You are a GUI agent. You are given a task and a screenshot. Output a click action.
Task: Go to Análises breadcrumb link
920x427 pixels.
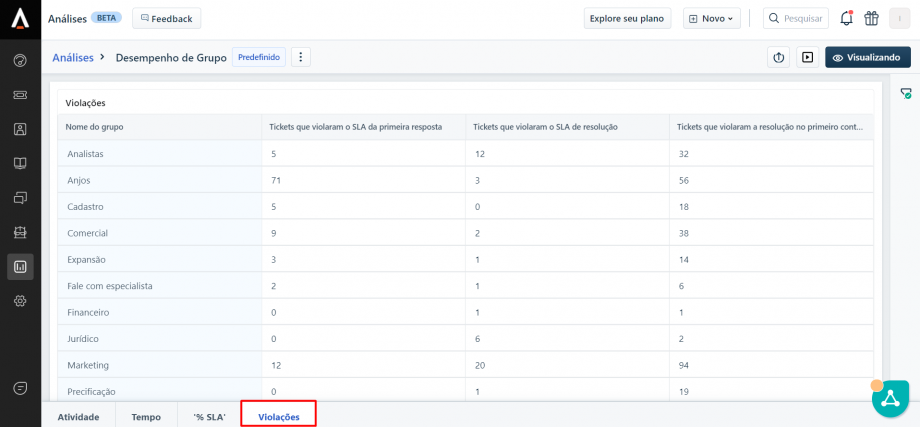(73, 58)
